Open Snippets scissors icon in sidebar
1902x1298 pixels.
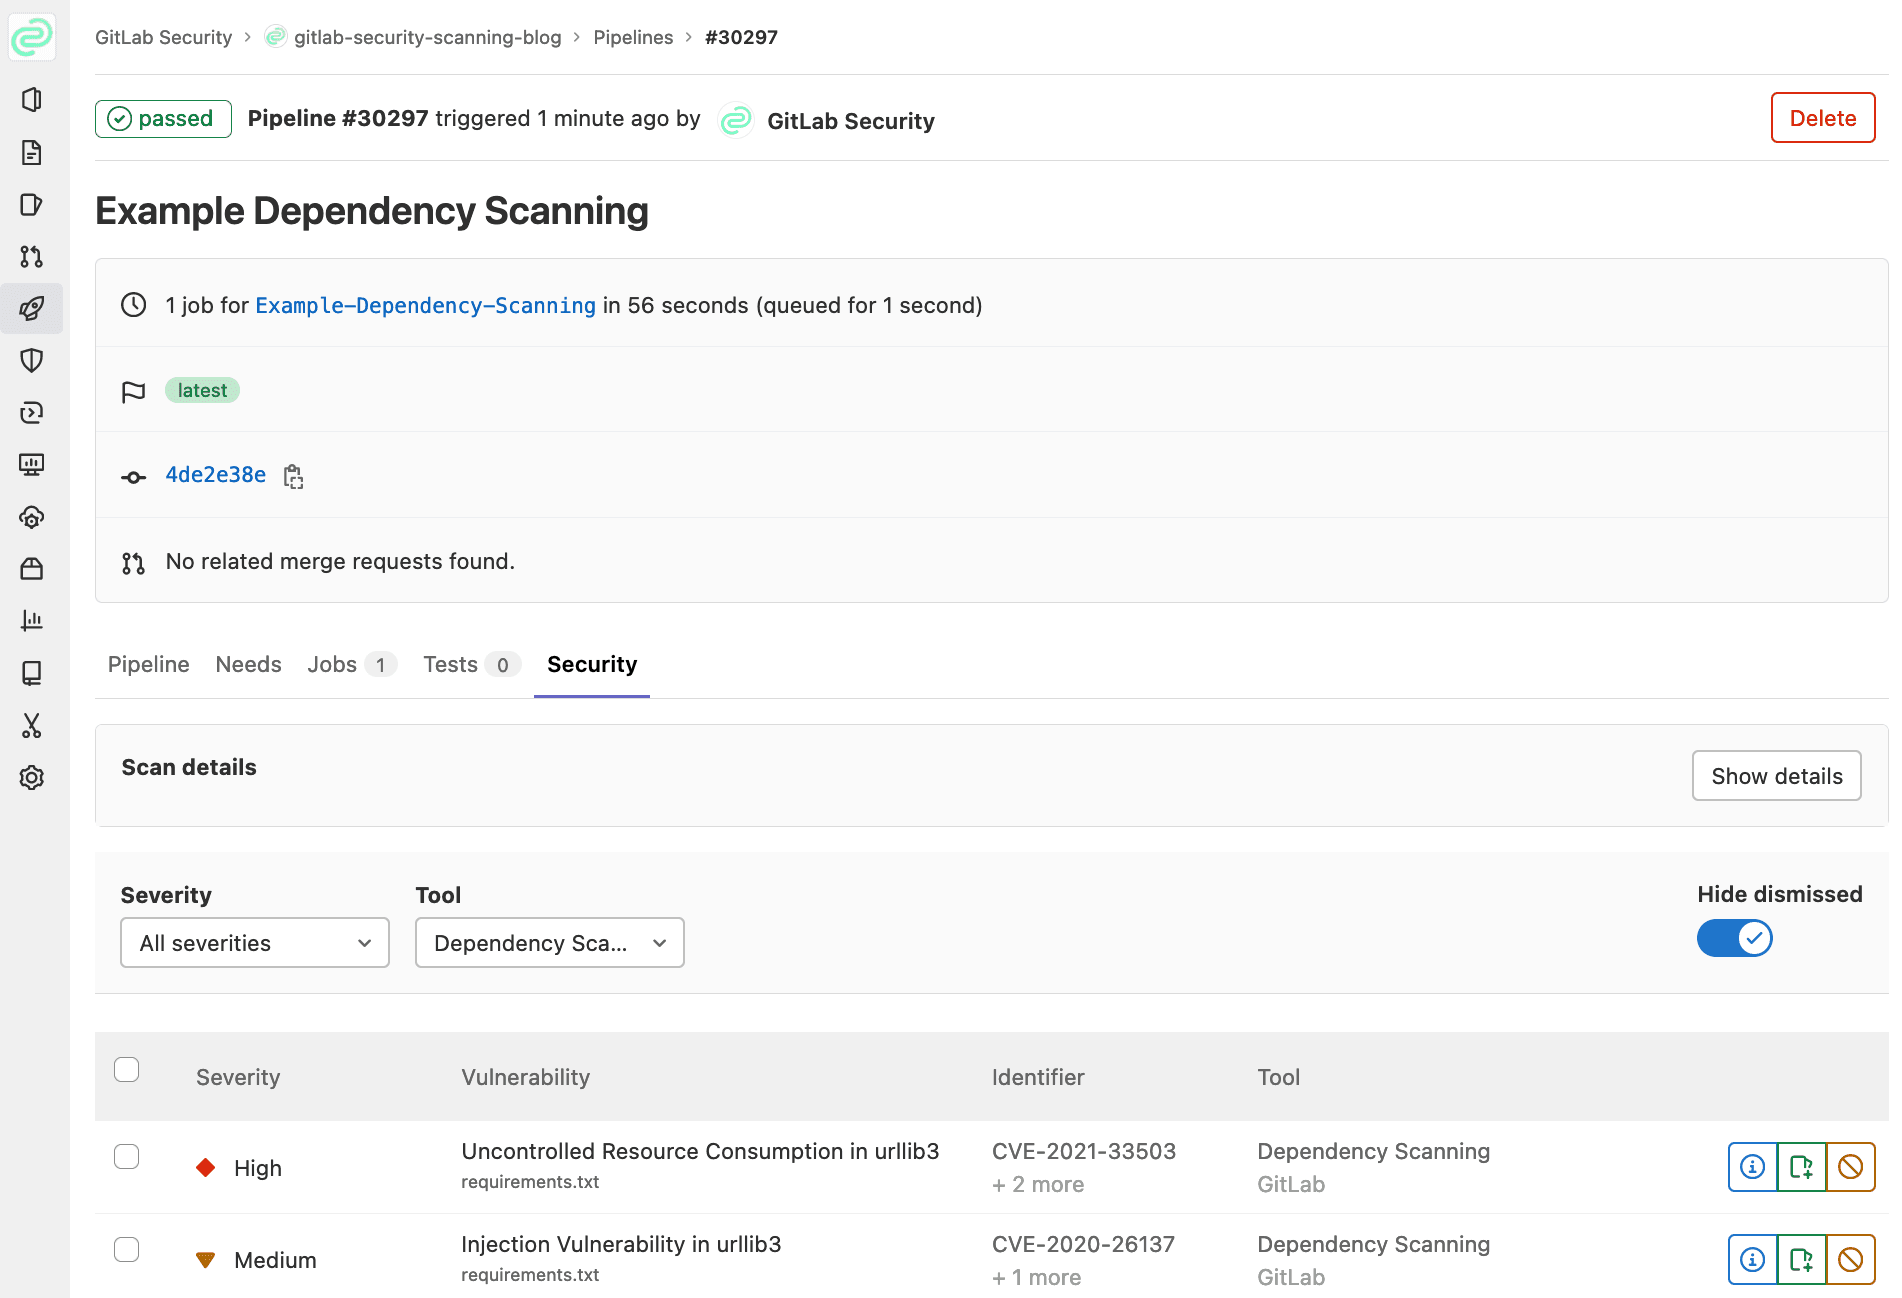point(32,725)
